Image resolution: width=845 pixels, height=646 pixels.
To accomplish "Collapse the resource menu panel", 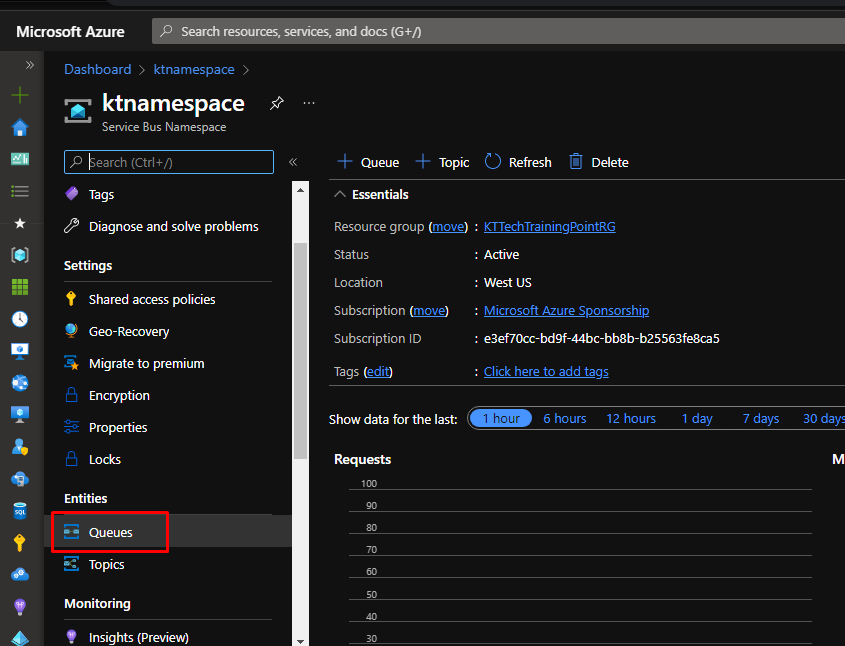I will pos(293,162).
